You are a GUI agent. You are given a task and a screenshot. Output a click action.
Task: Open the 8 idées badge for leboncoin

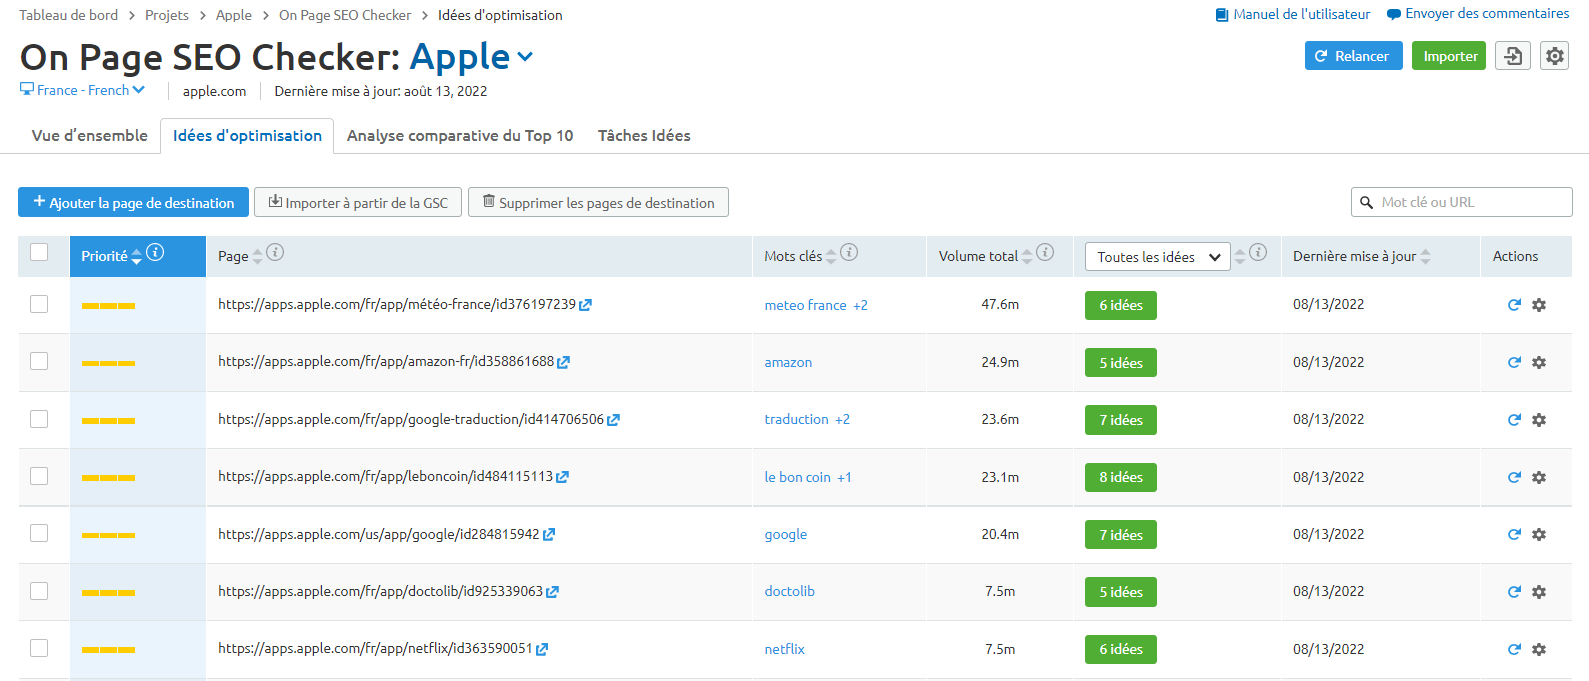(1121, 477)
